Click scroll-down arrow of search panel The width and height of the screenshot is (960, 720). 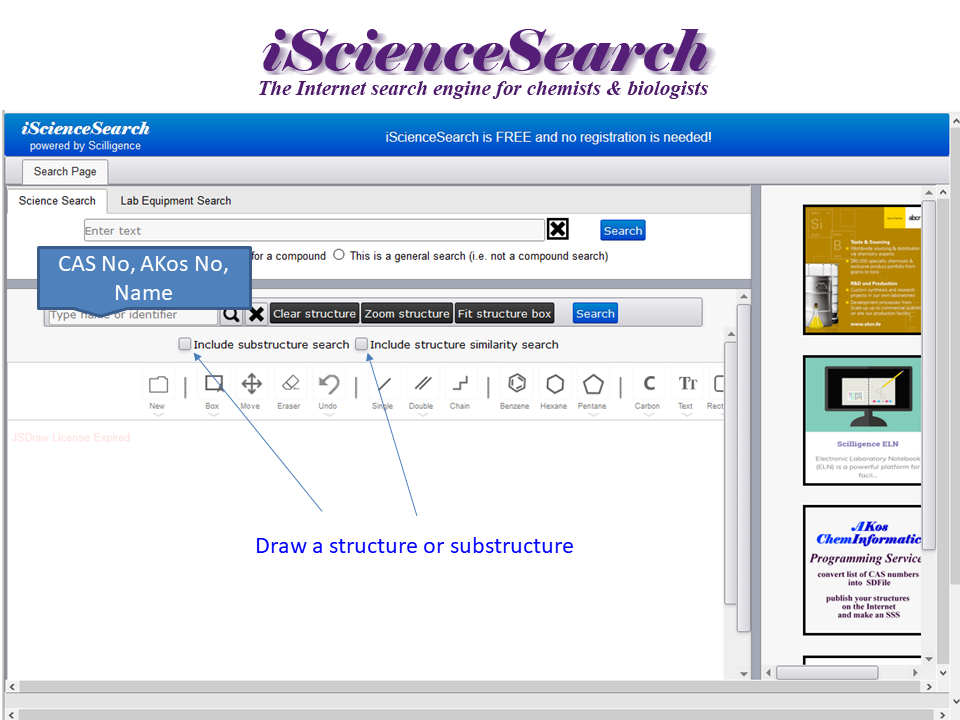coord(744,674)
